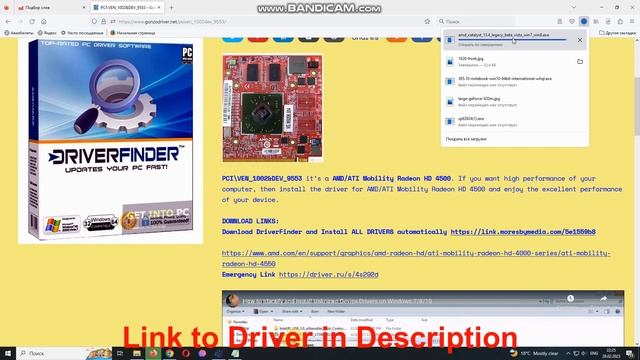This screenshot has width=640, height=360.
Task: List all tabs dropdown arrow
Action: 573,7
